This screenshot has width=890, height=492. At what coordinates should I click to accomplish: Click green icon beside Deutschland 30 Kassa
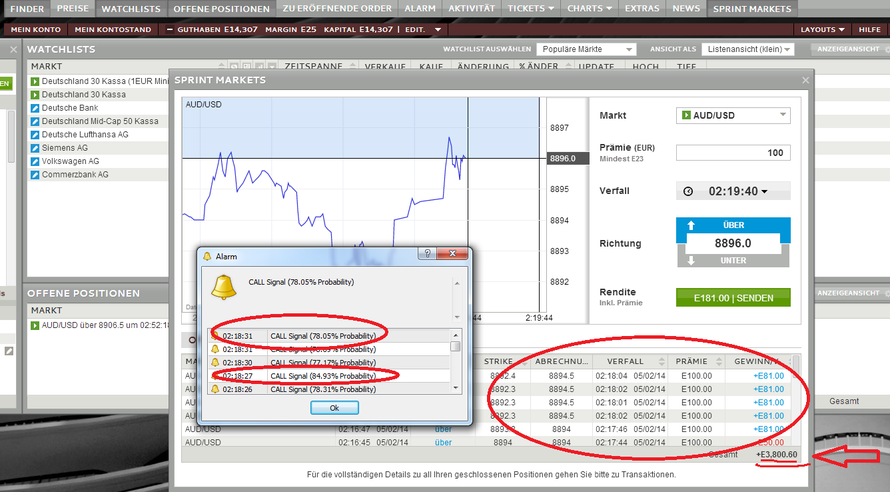pos(35,95)
